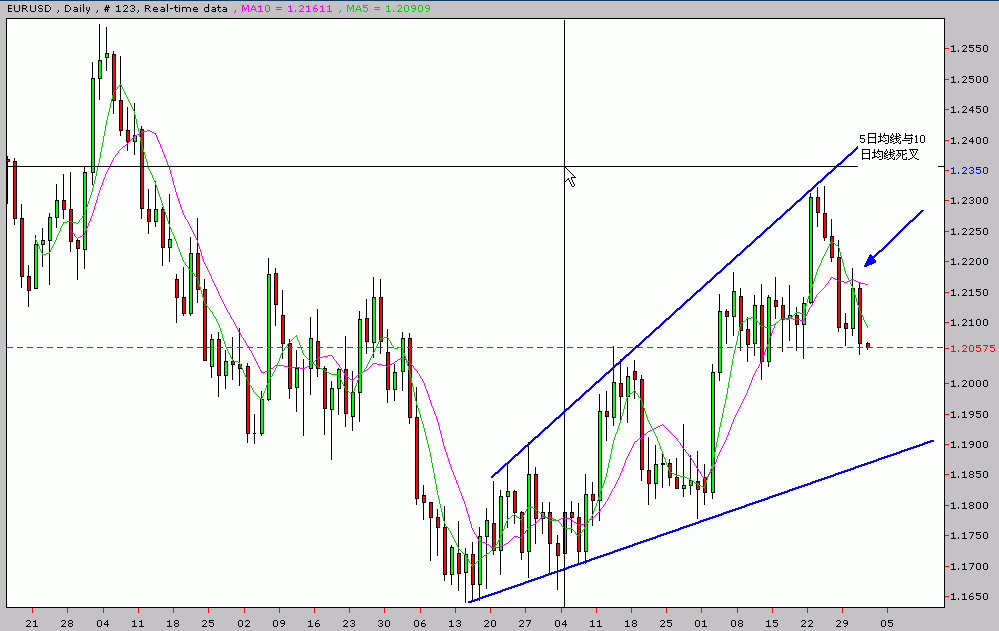Click the 23 date label on time axis
This screenshot has width=999, height=631.
349,623
